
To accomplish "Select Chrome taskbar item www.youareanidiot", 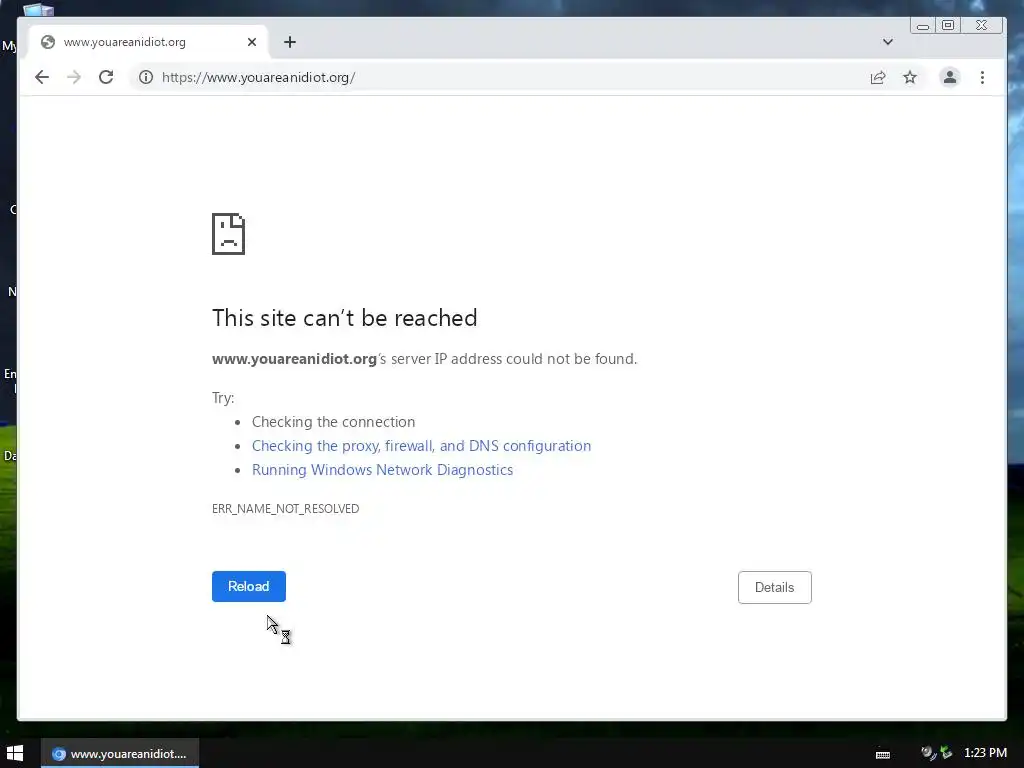I will click(x=120, y=753).
